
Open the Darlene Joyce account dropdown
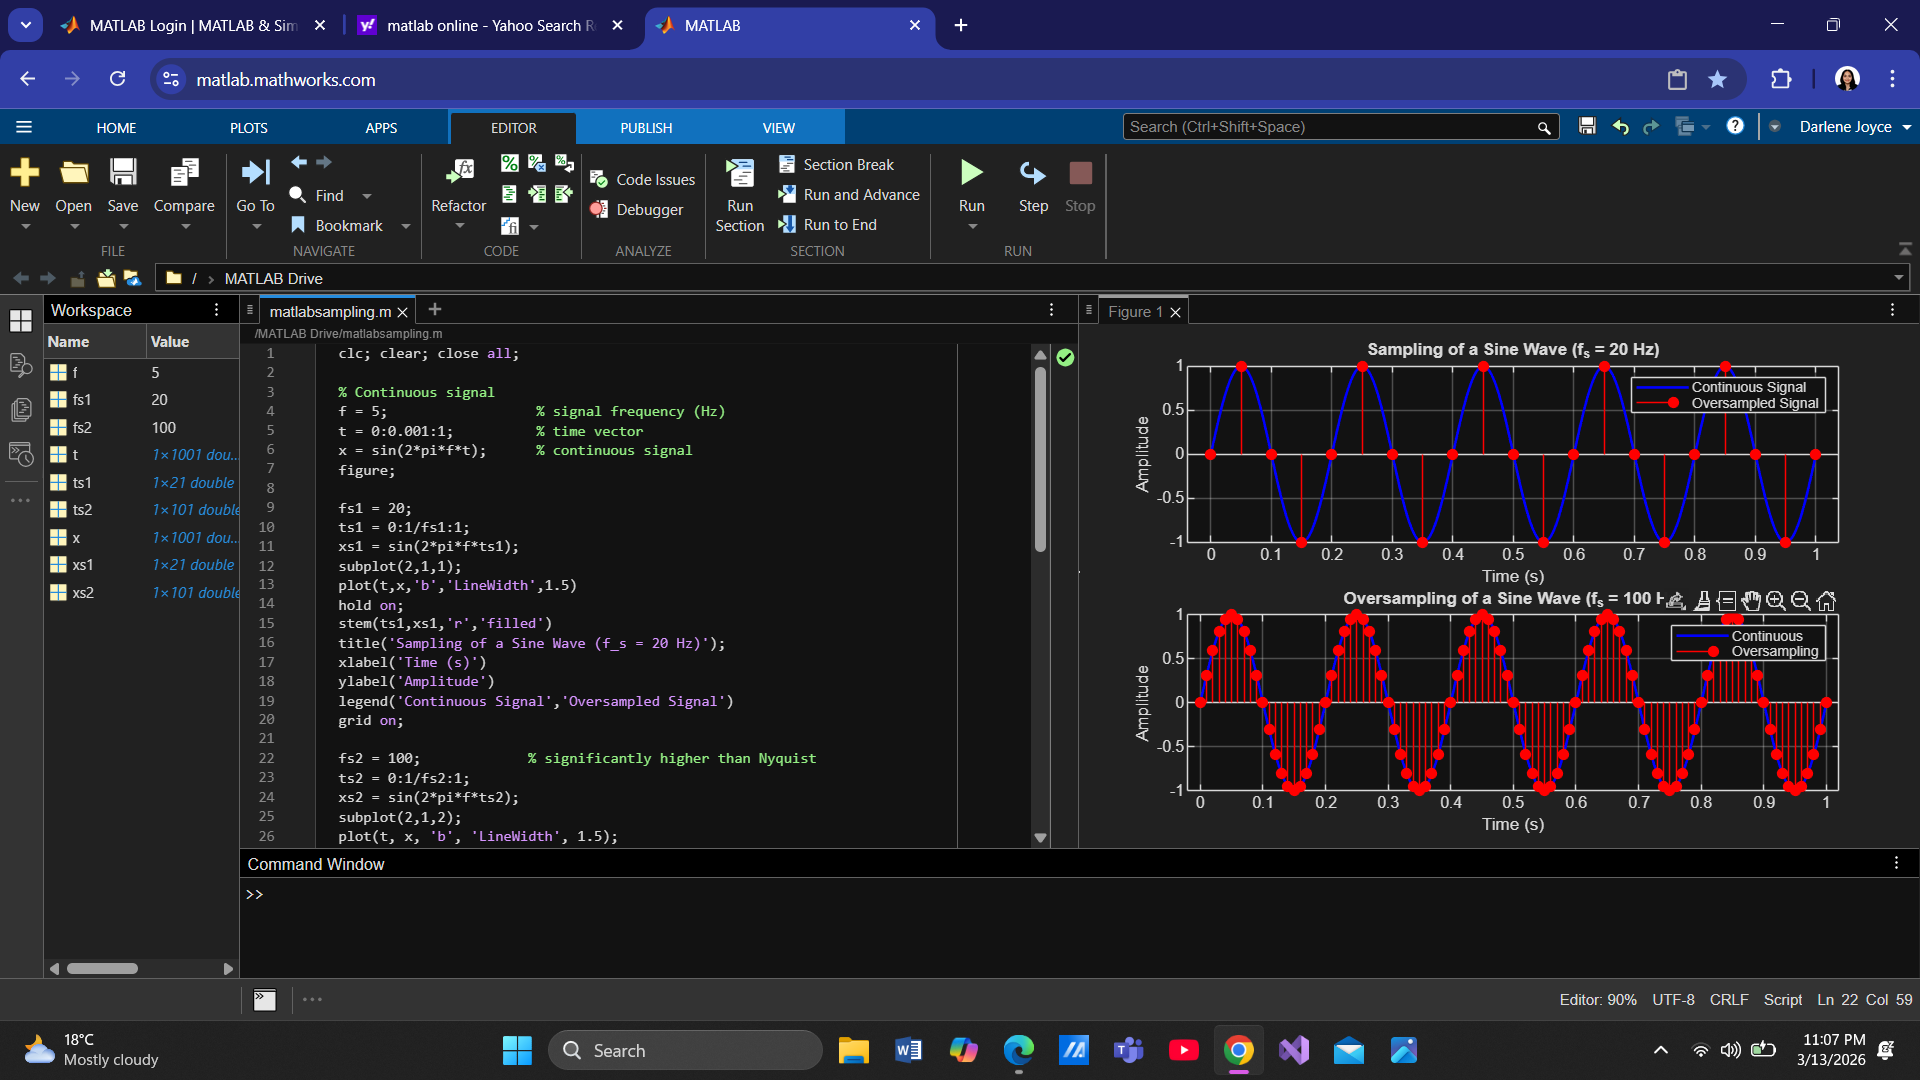pyautogui.click(x=1907, y=127)
